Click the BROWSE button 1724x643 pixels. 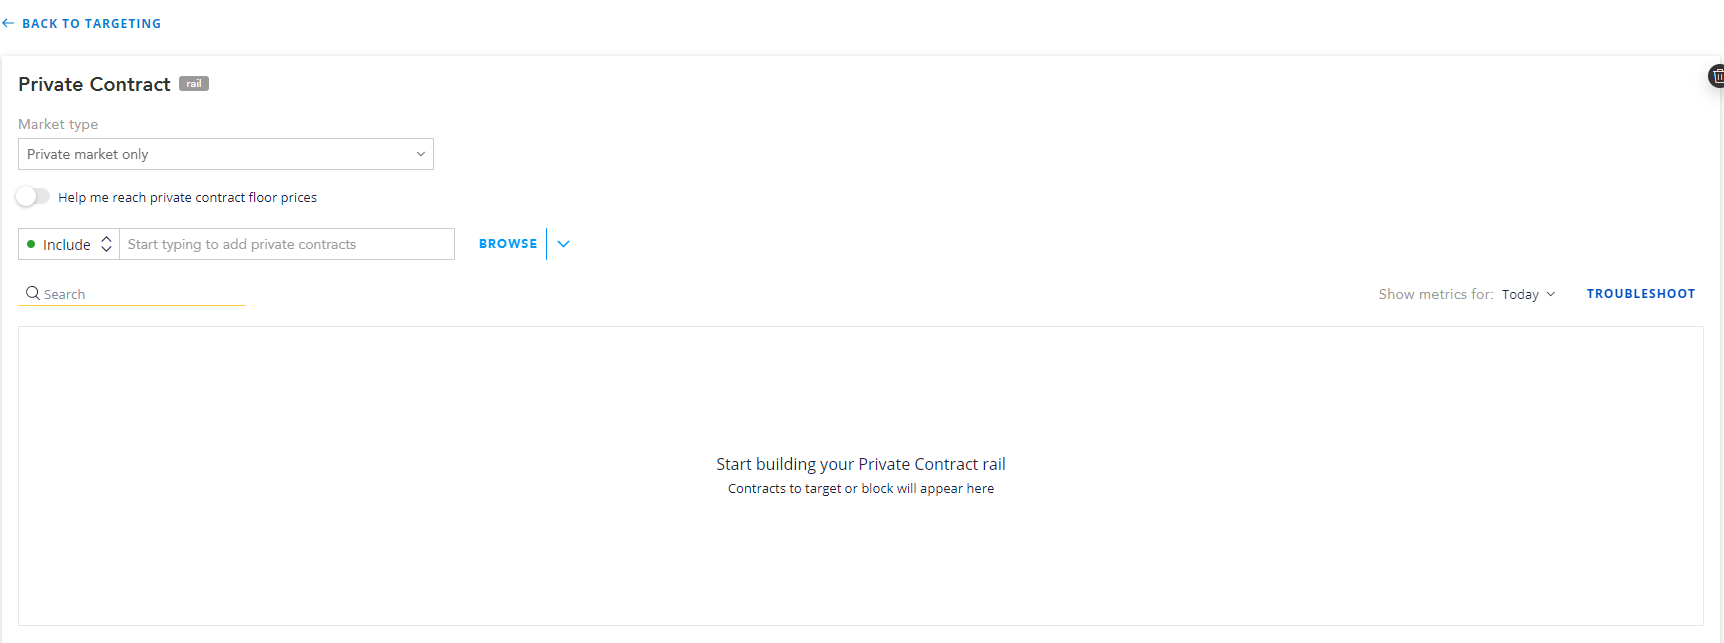point(508,244)
